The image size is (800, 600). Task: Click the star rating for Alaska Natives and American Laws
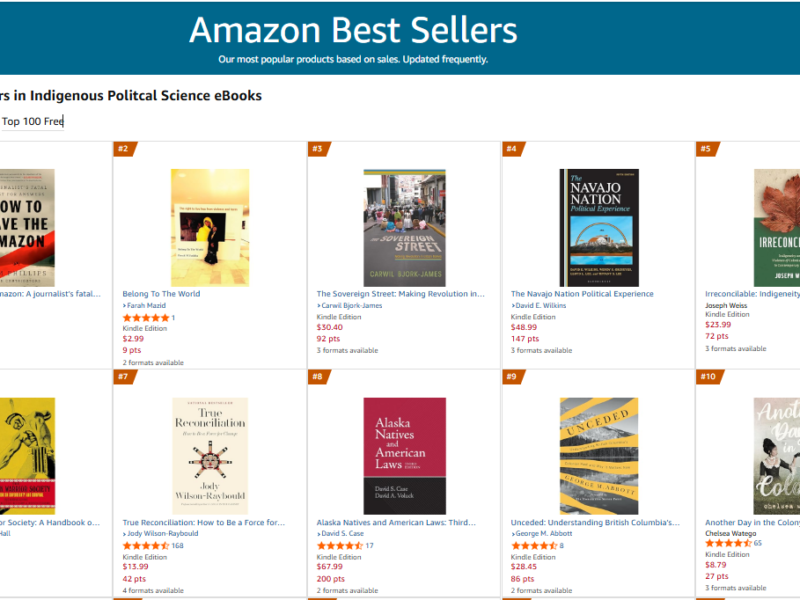pyautogui.click(x=338, y=545)
